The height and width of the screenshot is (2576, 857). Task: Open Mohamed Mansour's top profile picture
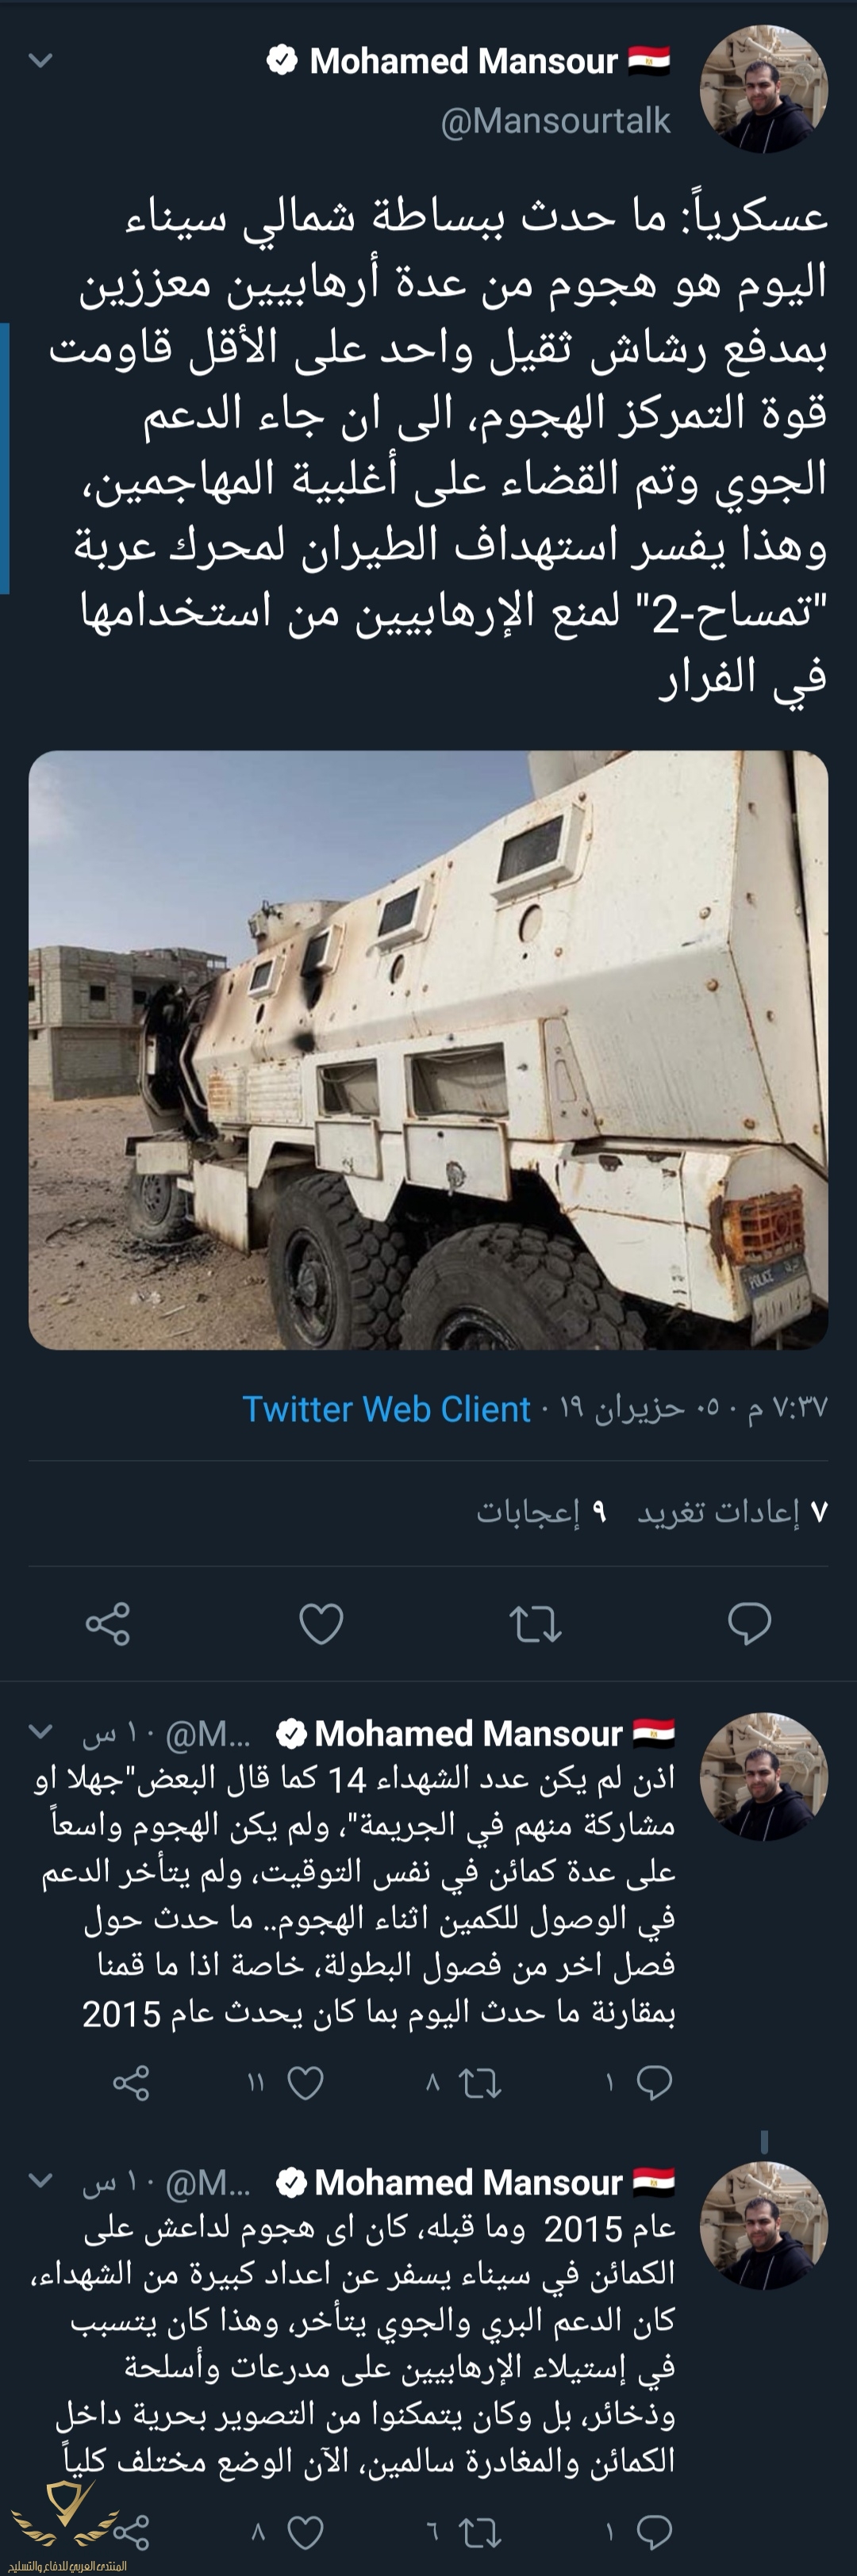[x=764, y=90]
